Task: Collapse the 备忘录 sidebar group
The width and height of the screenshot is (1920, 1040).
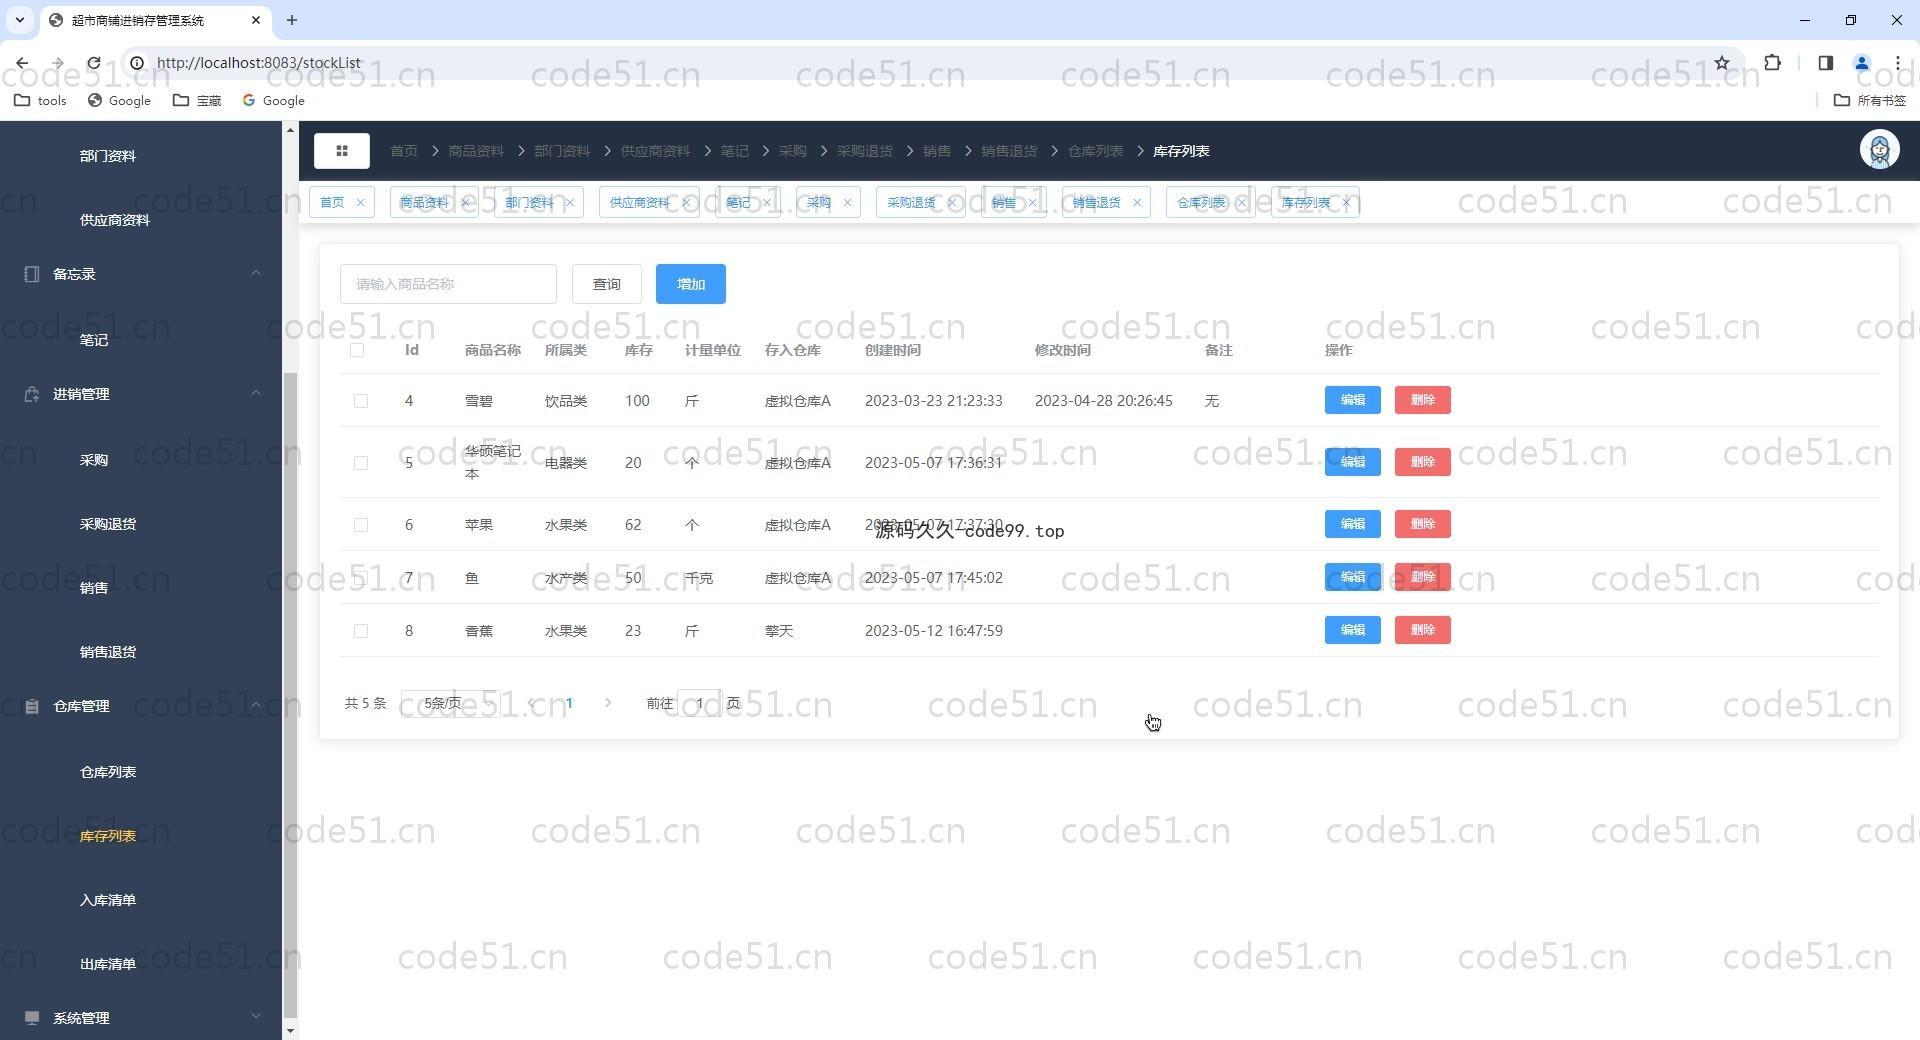Action: pyautogui.click(x=141, y=274)
